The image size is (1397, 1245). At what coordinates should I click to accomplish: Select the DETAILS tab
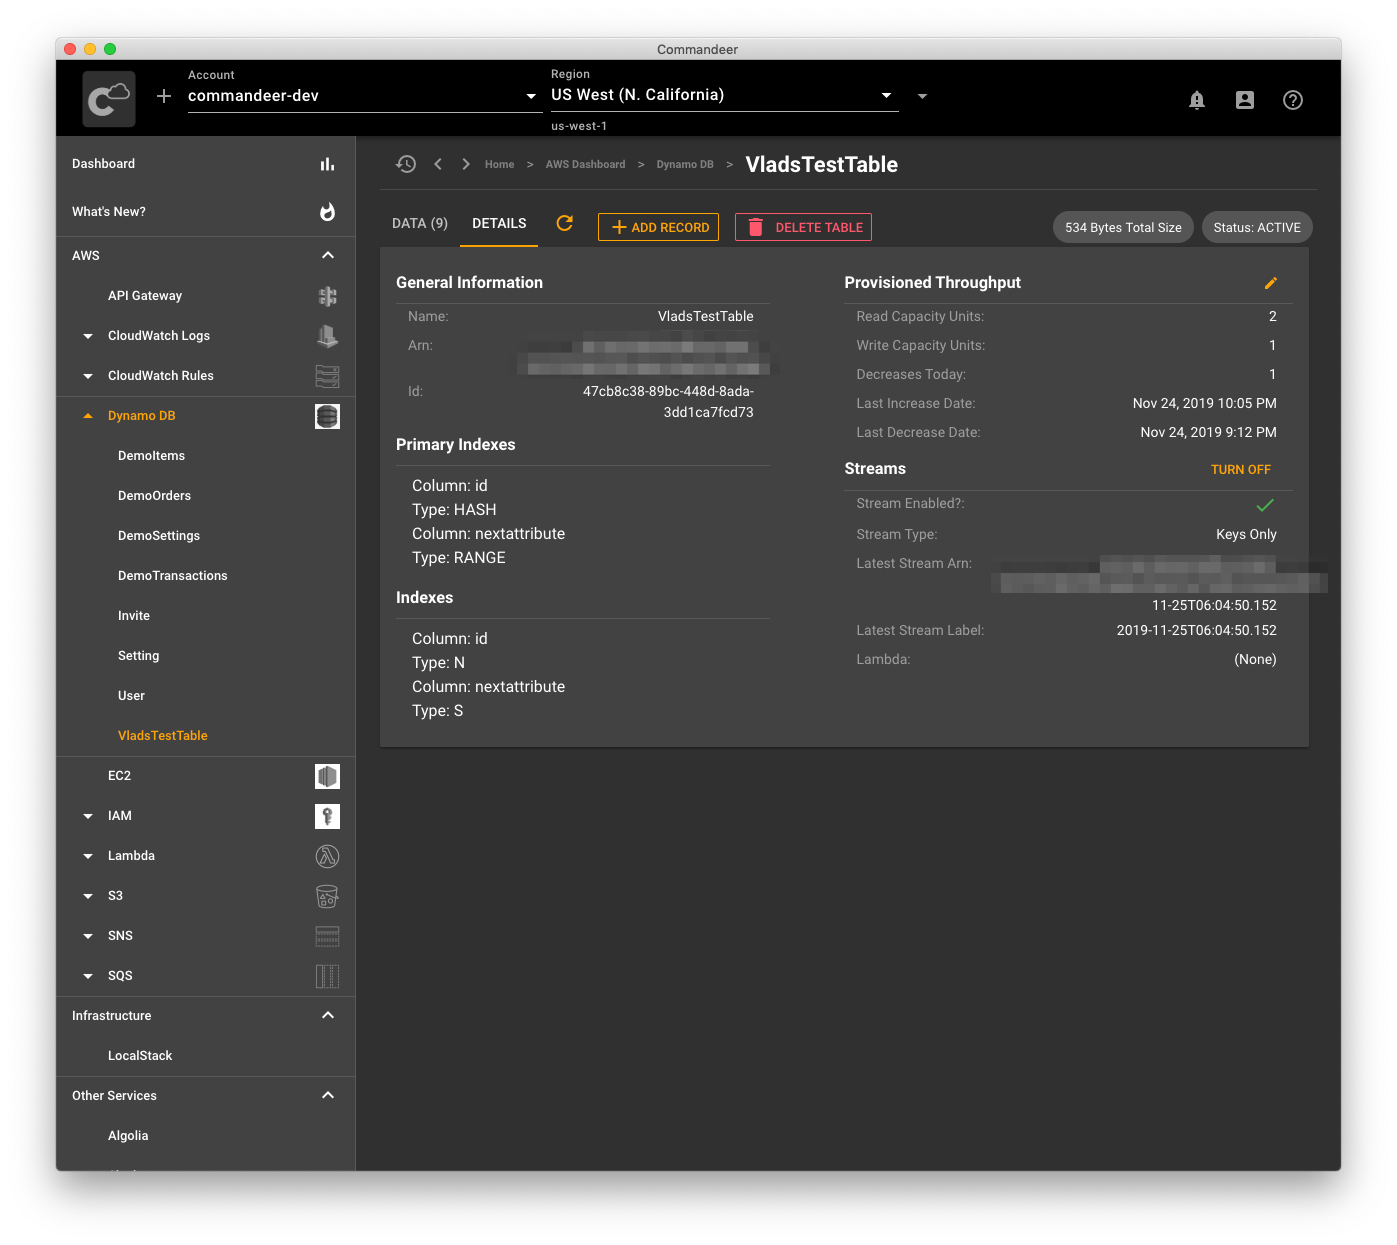coord(499,224)
